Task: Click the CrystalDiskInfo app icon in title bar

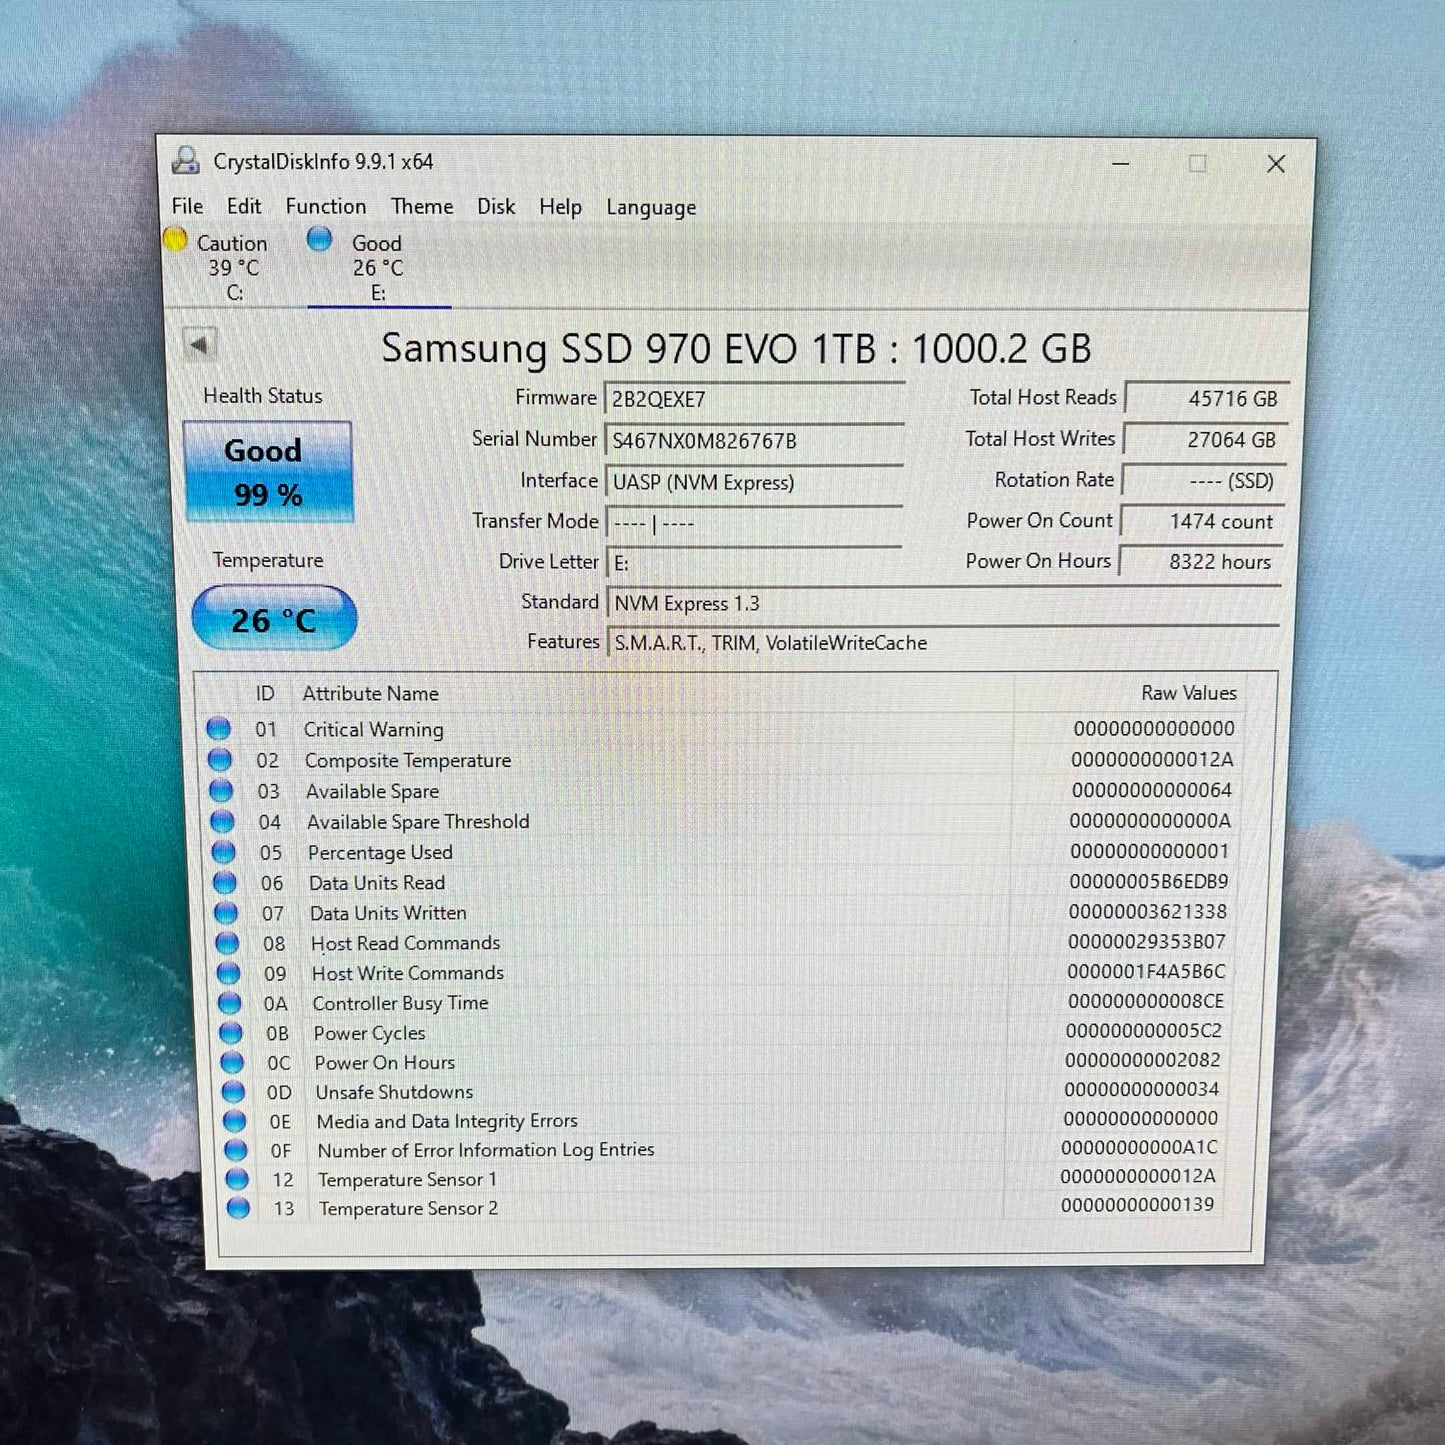Action: (186, 160)
